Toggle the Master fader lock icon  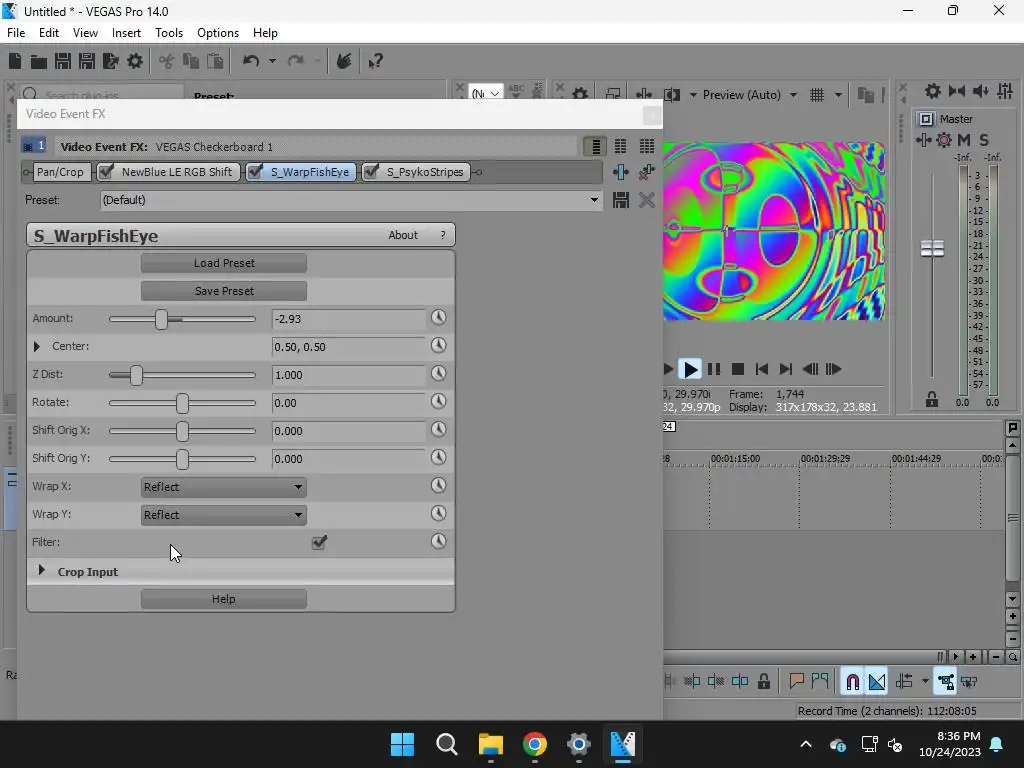[x=932, y=400]
